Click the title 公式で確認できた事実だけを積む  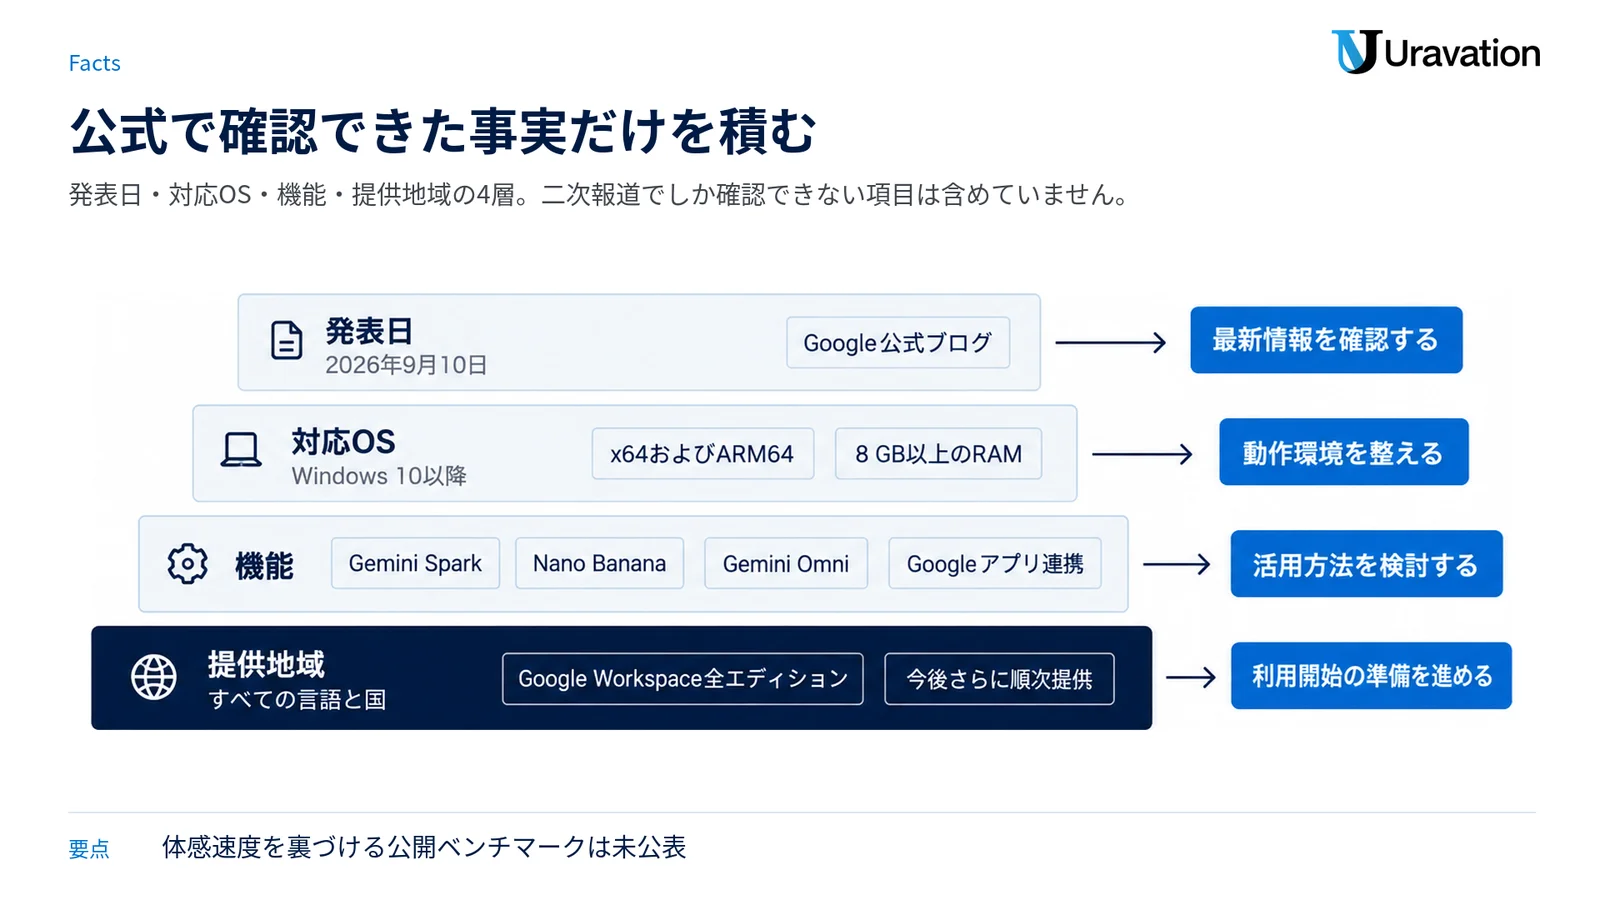coord(443,131)
